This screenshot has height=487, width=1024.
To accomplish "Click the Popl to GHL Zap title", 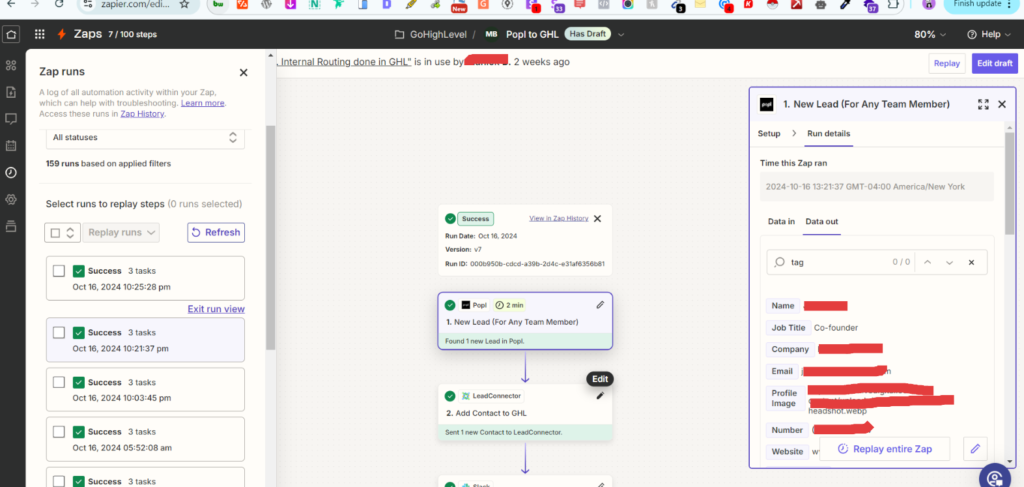I will pos(532,35).
